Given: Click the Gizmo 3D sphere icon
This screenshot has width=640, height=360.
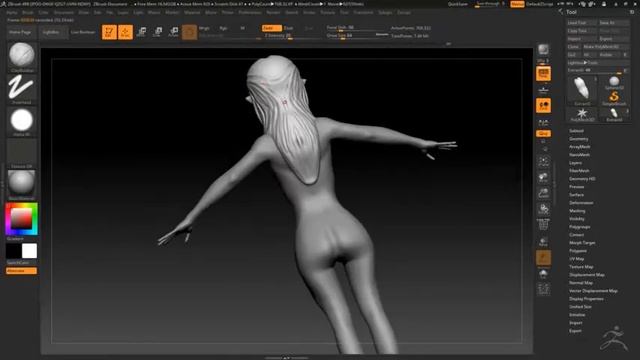Looking at the screenshot, I should (x=189, y=32).
